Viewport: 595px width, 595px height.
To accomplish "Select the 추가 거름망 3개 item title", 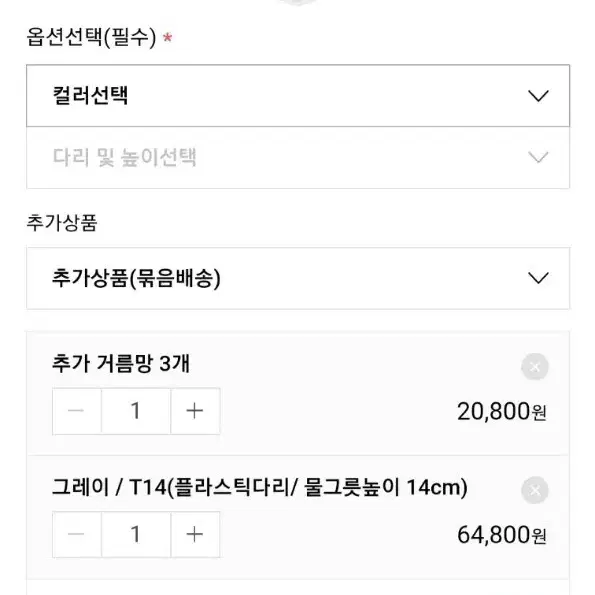I will (x=121, y=364).
